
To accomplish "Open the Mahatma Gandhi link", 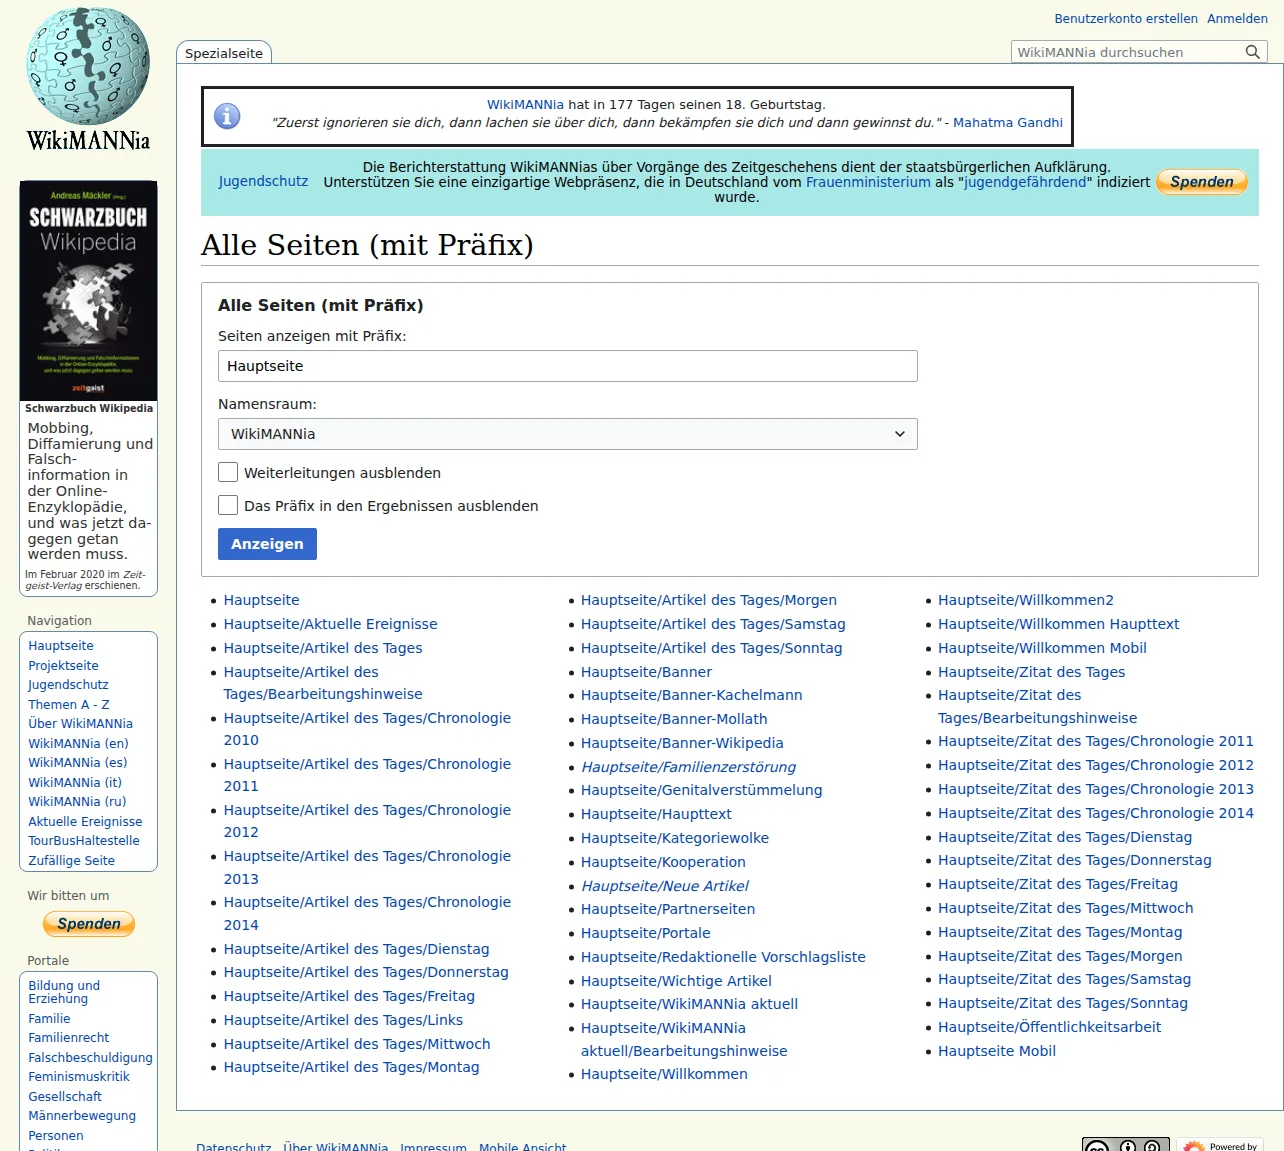I will (x=1008, y=123).
